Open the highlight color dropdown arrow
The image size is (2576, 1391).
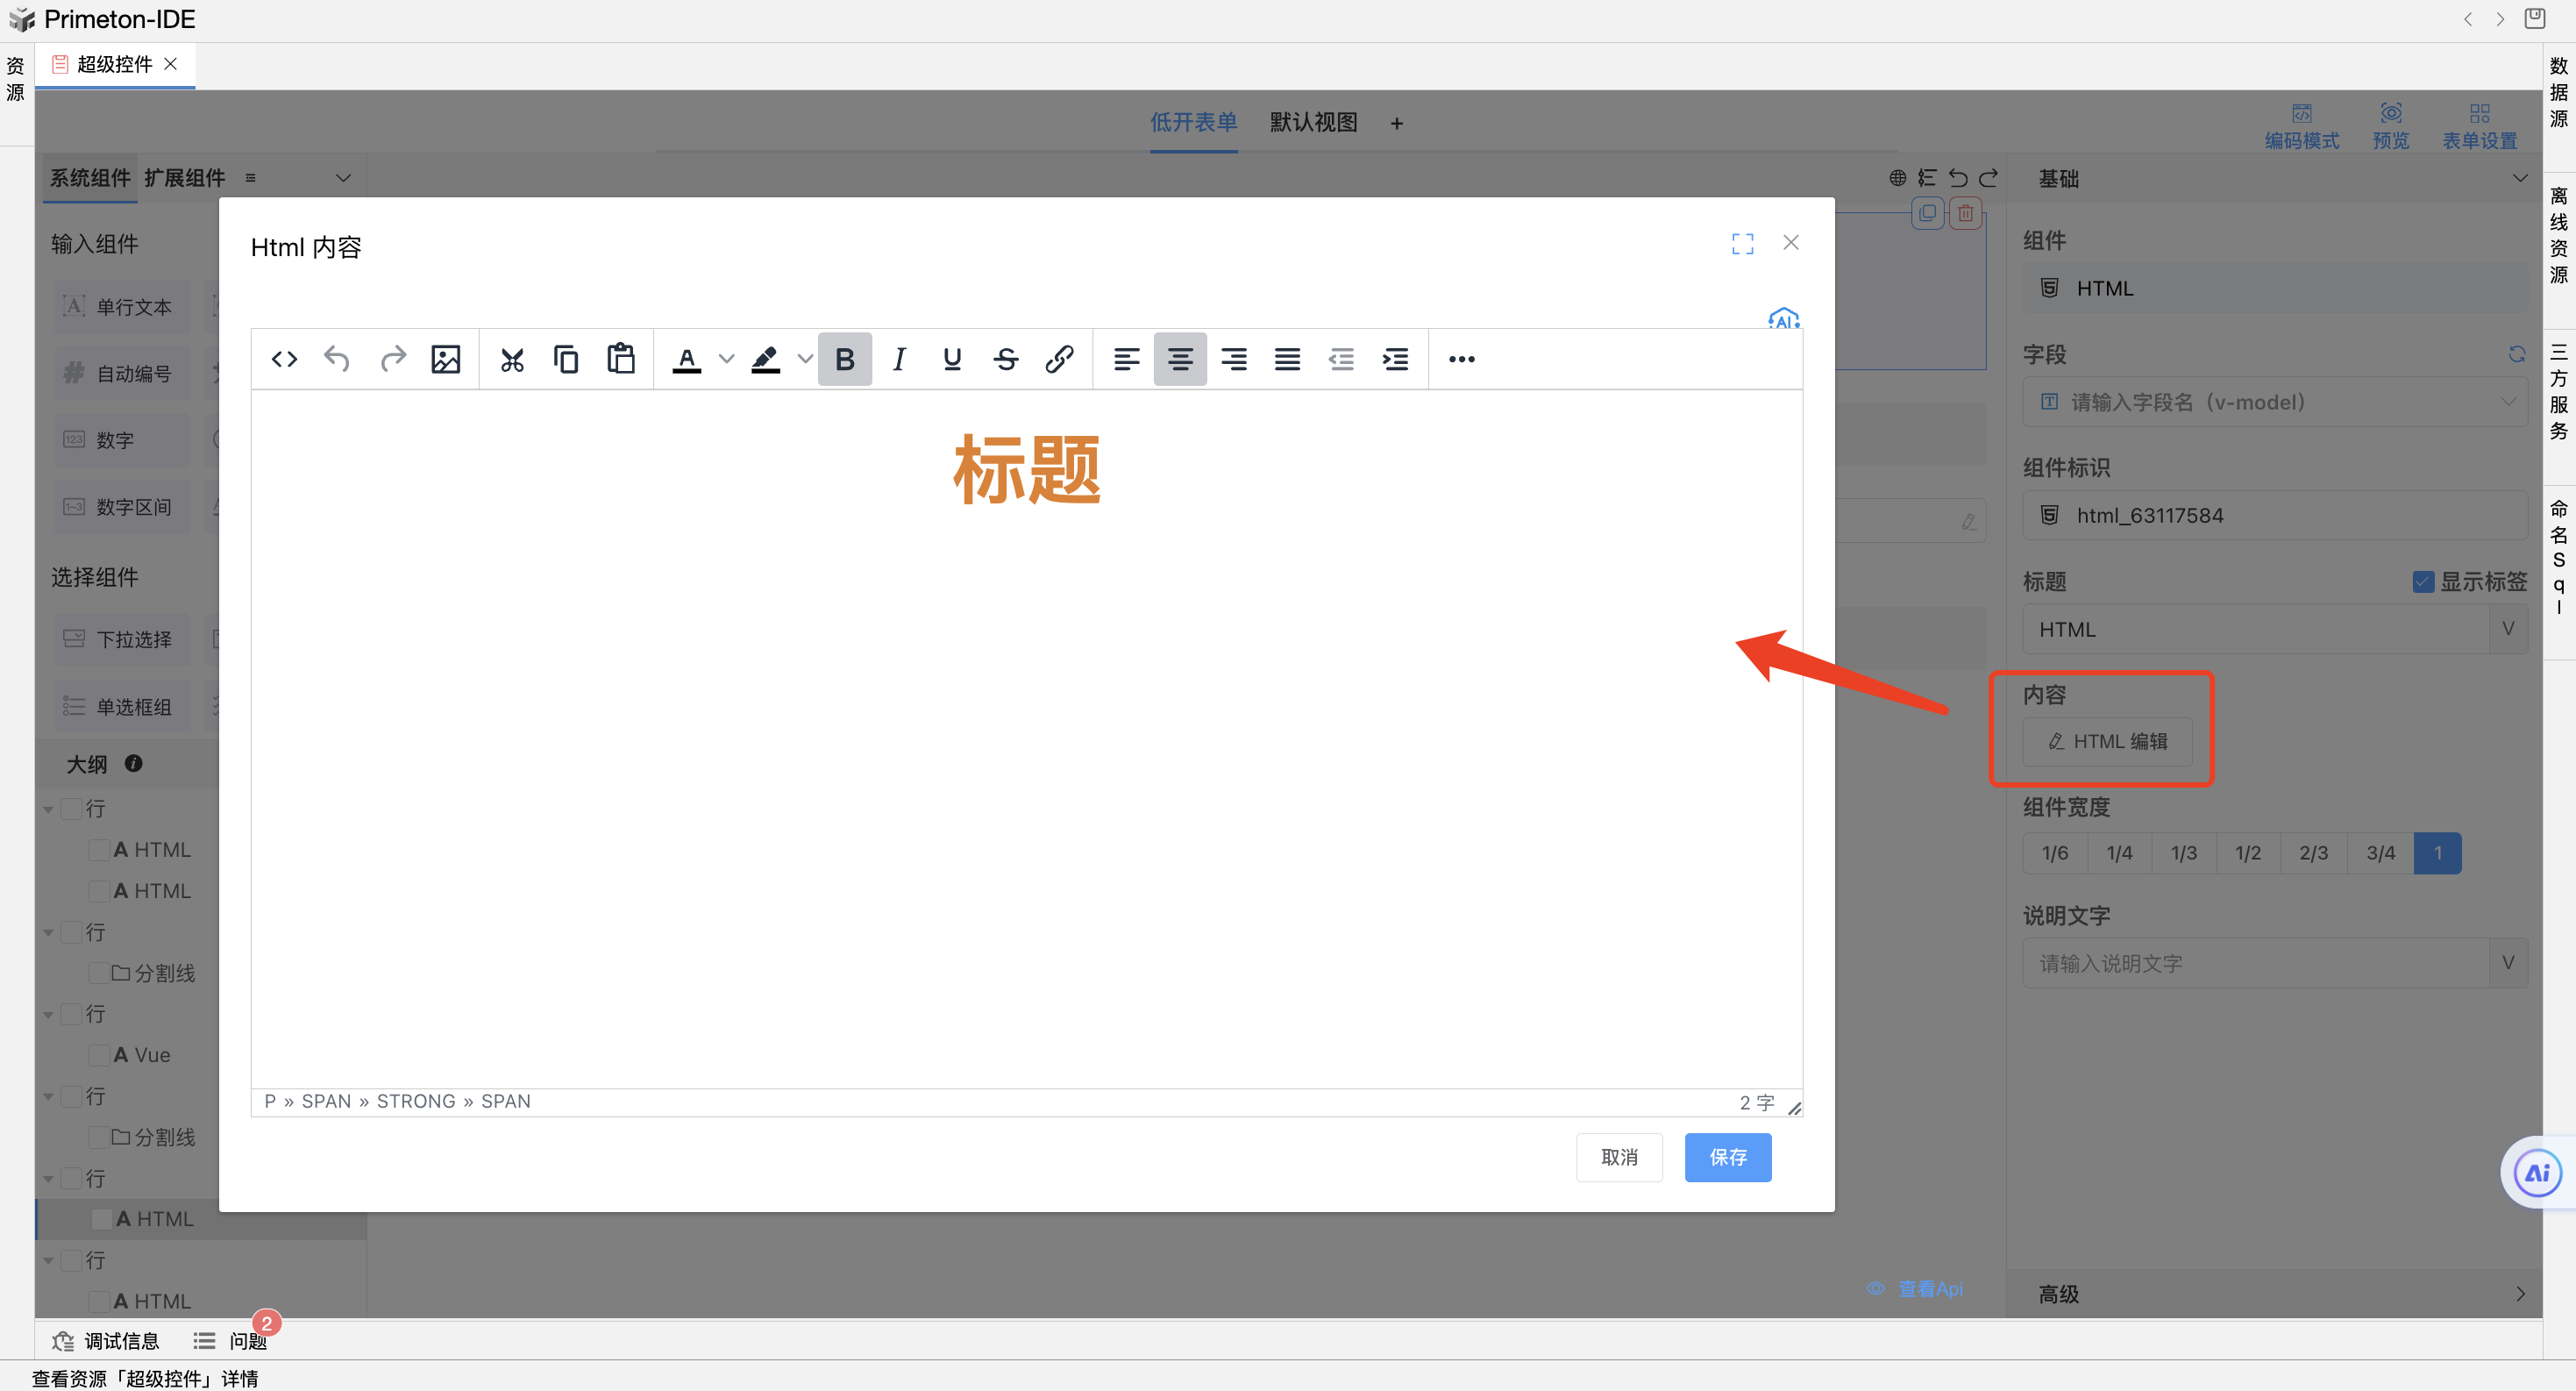[x=805, y=359]
